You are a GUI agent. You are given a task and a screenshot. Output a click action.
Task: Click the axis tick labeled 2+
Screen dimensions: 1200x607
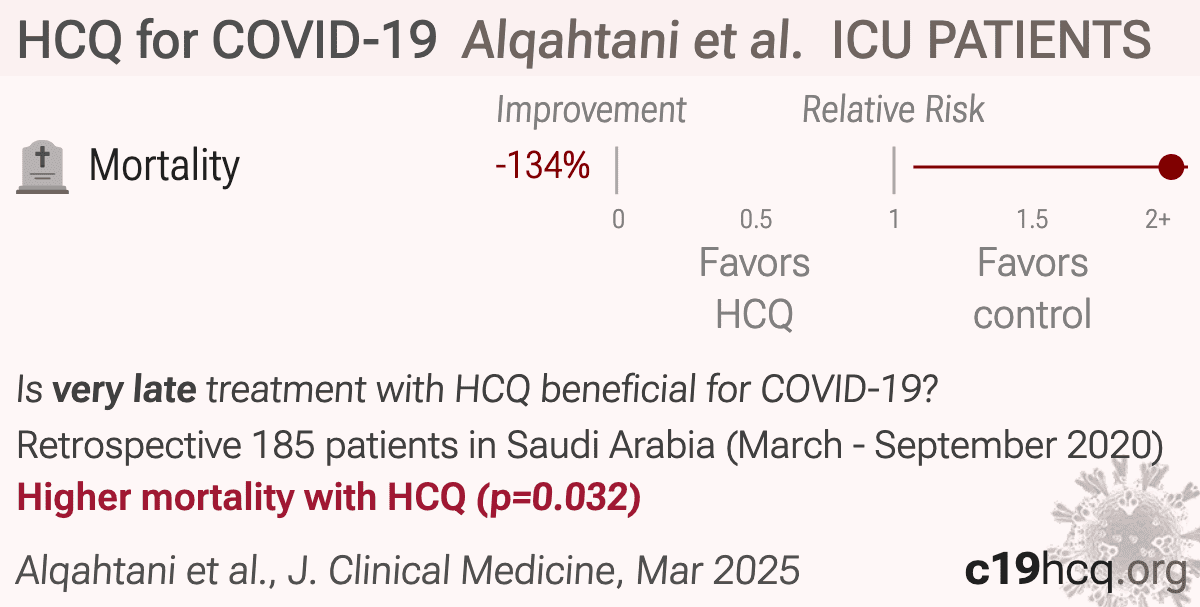(1158, 219)
